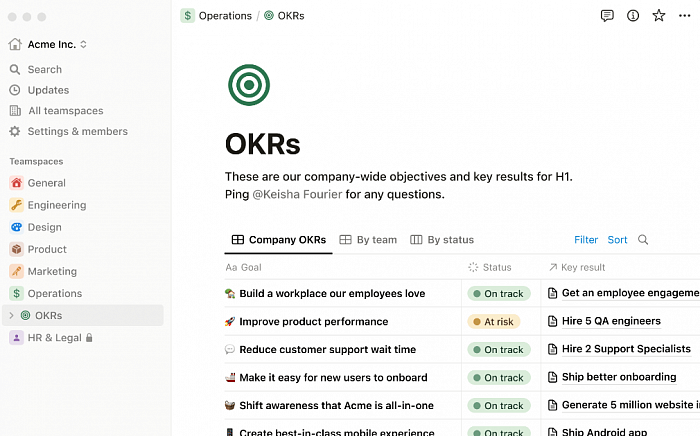Expand the OKRs page in sidebar
The width and height of the screenshot is (700, 436).
(x=12, y=316)
